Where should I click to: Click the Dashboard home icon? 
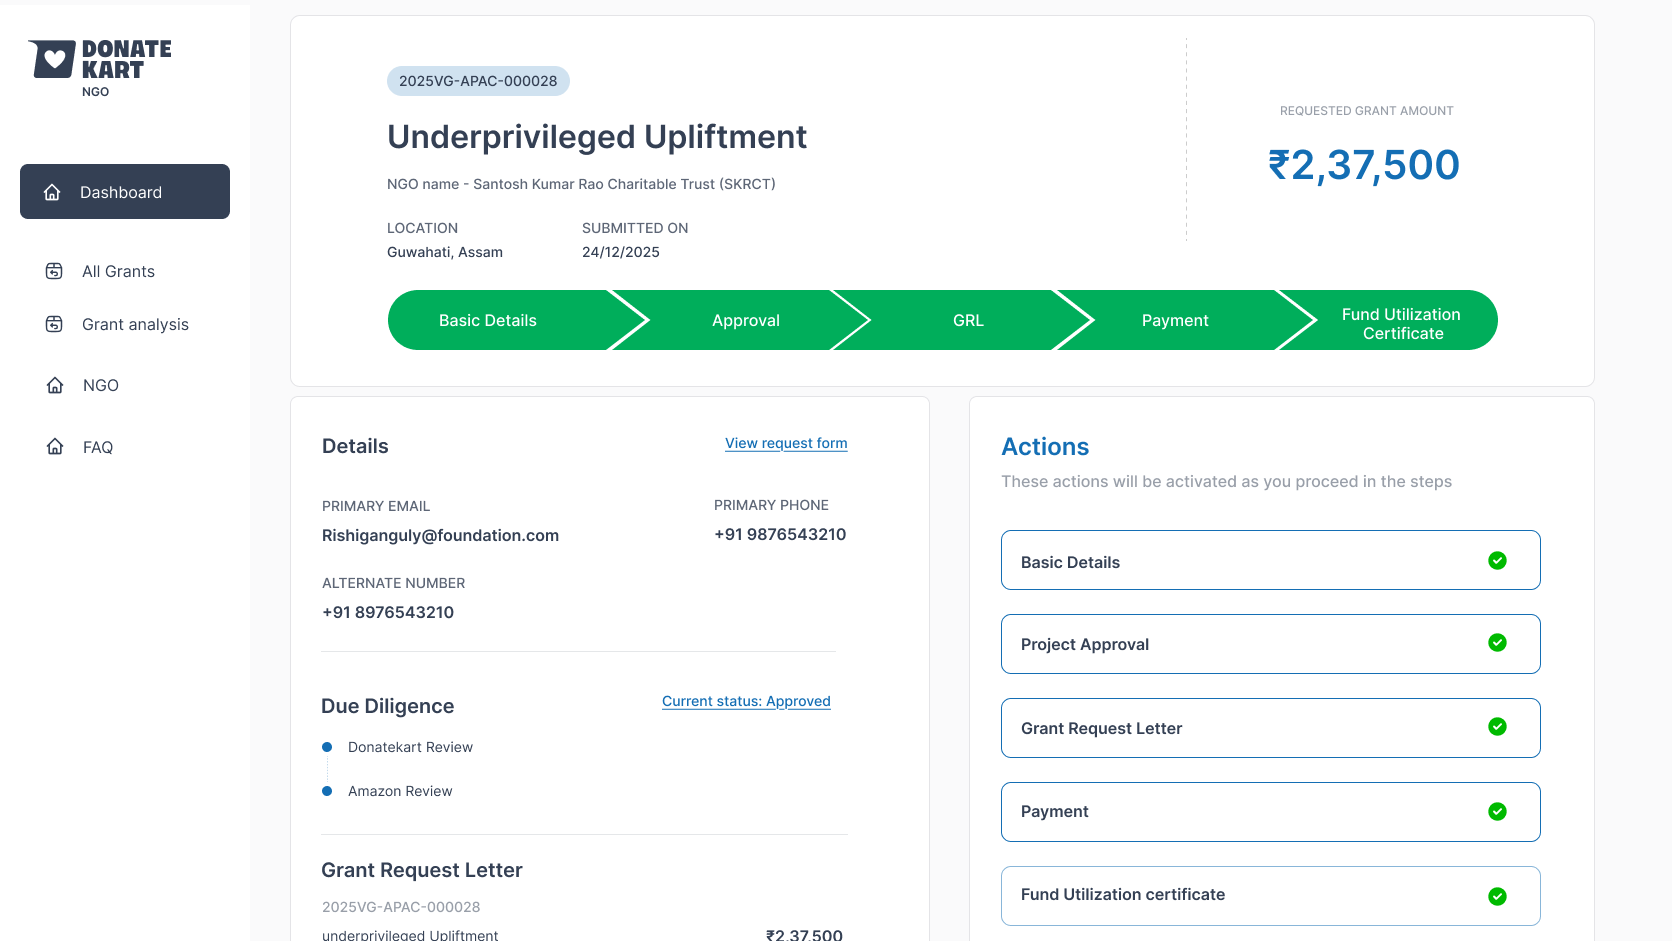point(53,192)
